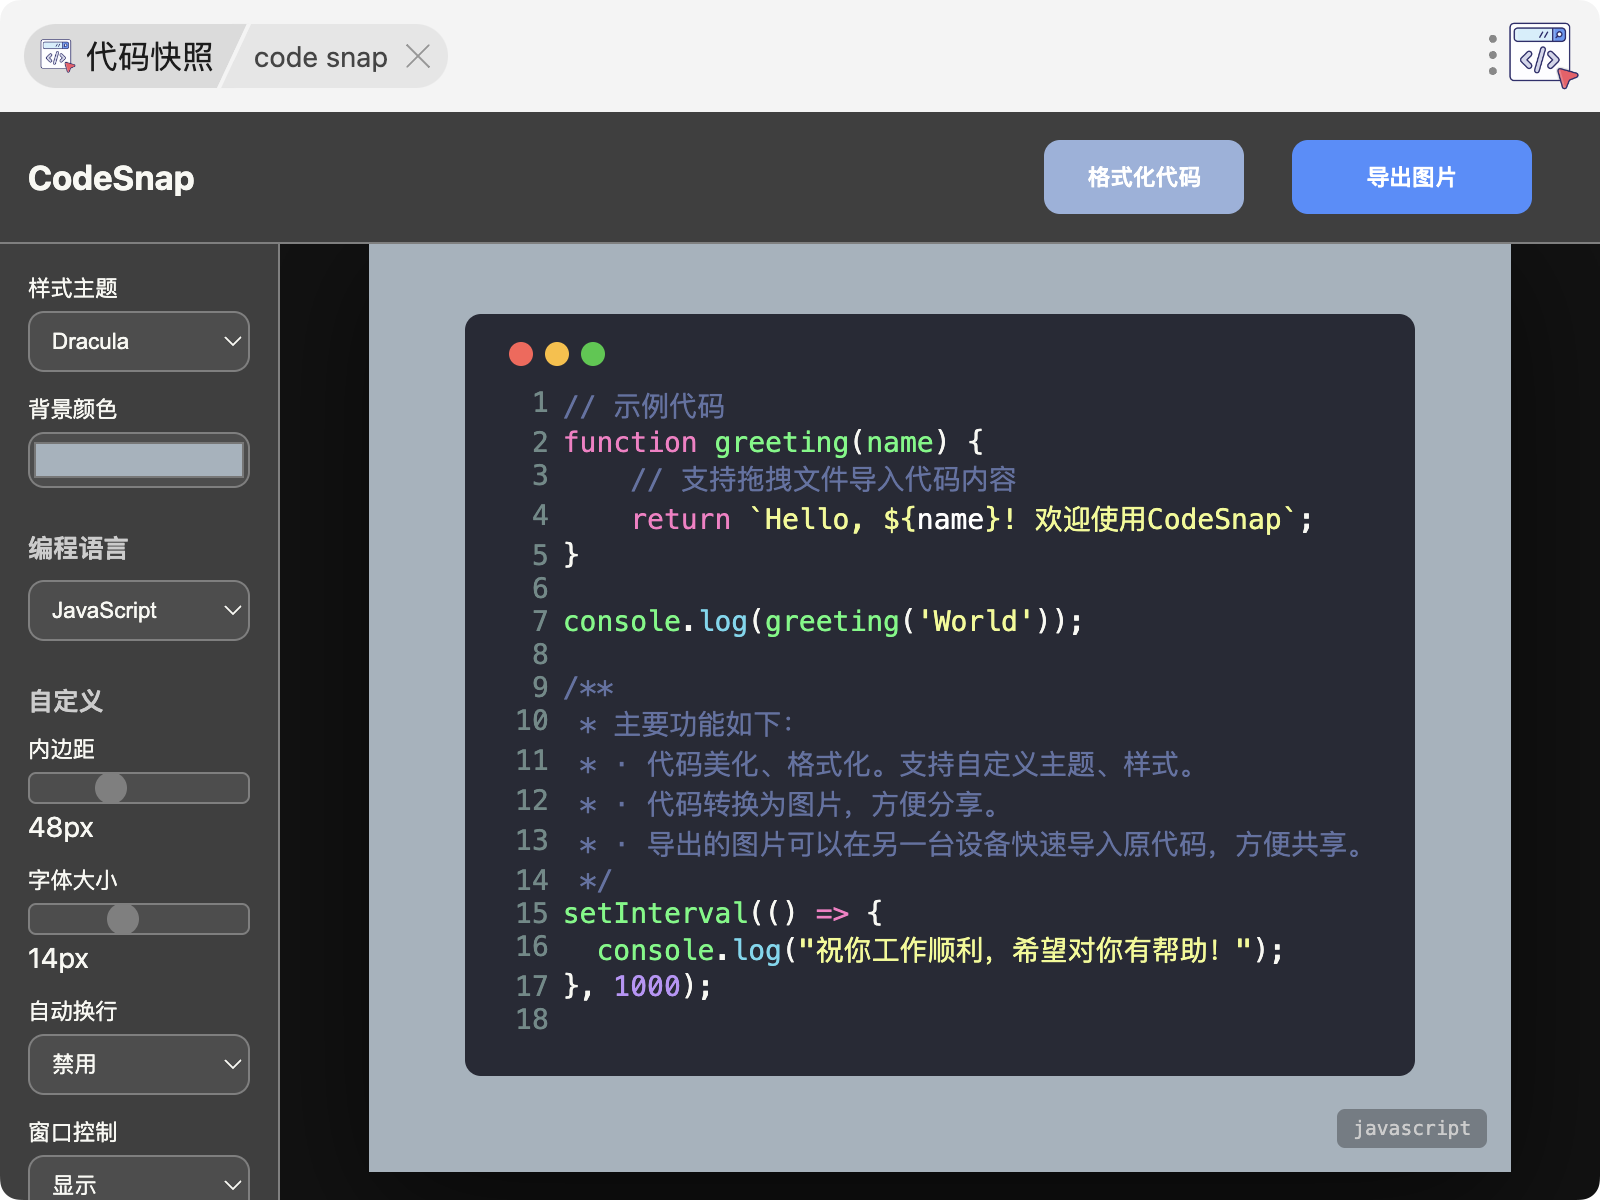This screenshot has width=1600, height=1200.
Task: Click the '主要功能如下:' comment line
Action: pos(686,724)
